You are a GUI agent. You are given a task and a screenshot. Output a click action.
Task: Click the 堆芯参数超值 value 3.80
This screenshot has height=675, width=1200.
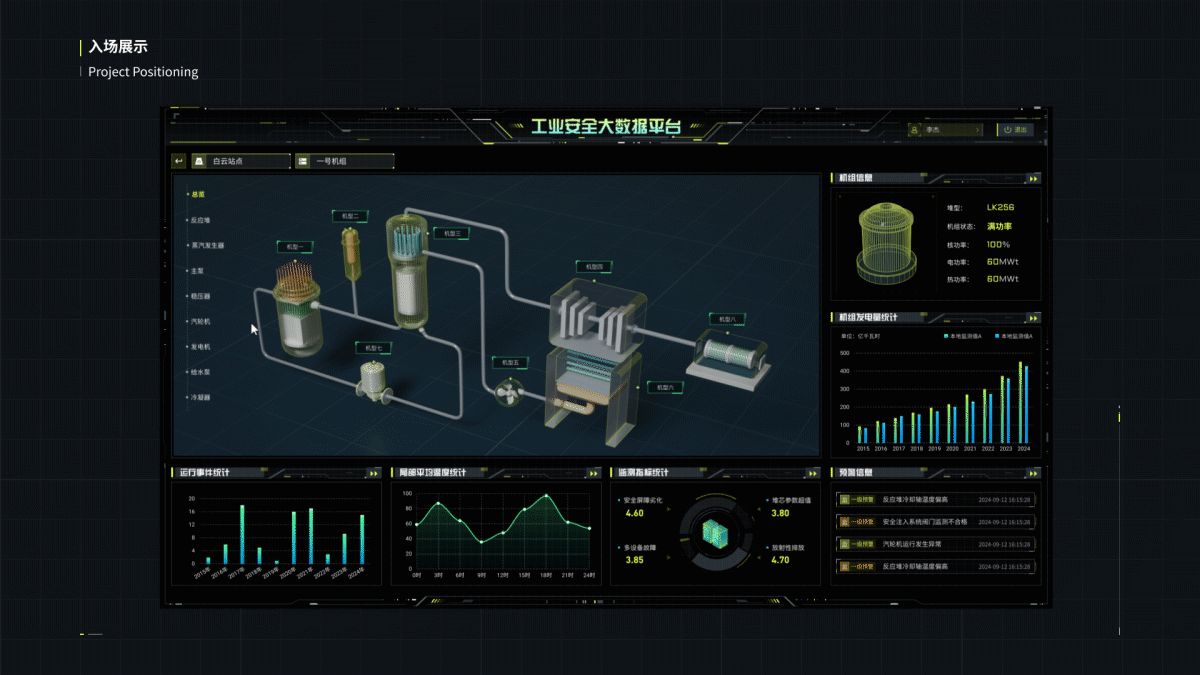pyautogui.click(x=781, y=513)
